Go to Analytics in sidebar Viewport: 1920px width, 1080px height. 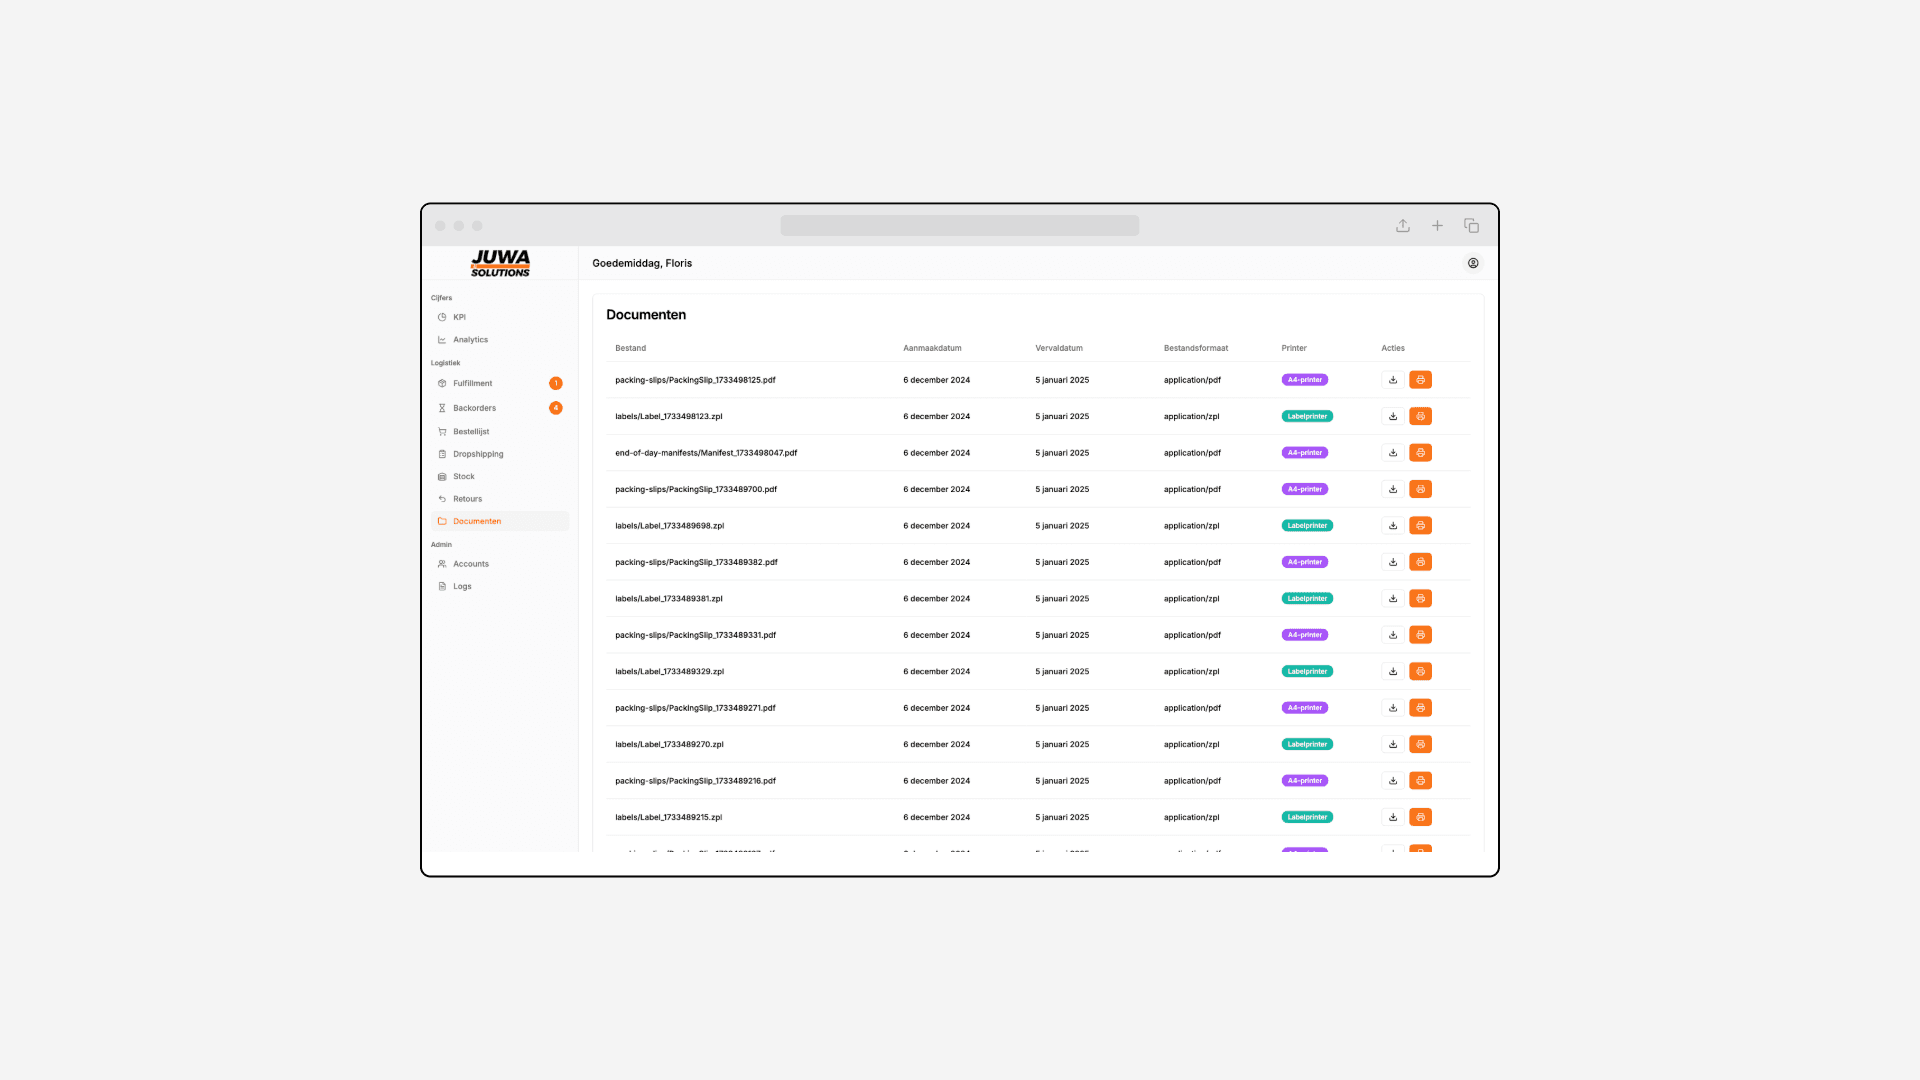pos(470,340)
